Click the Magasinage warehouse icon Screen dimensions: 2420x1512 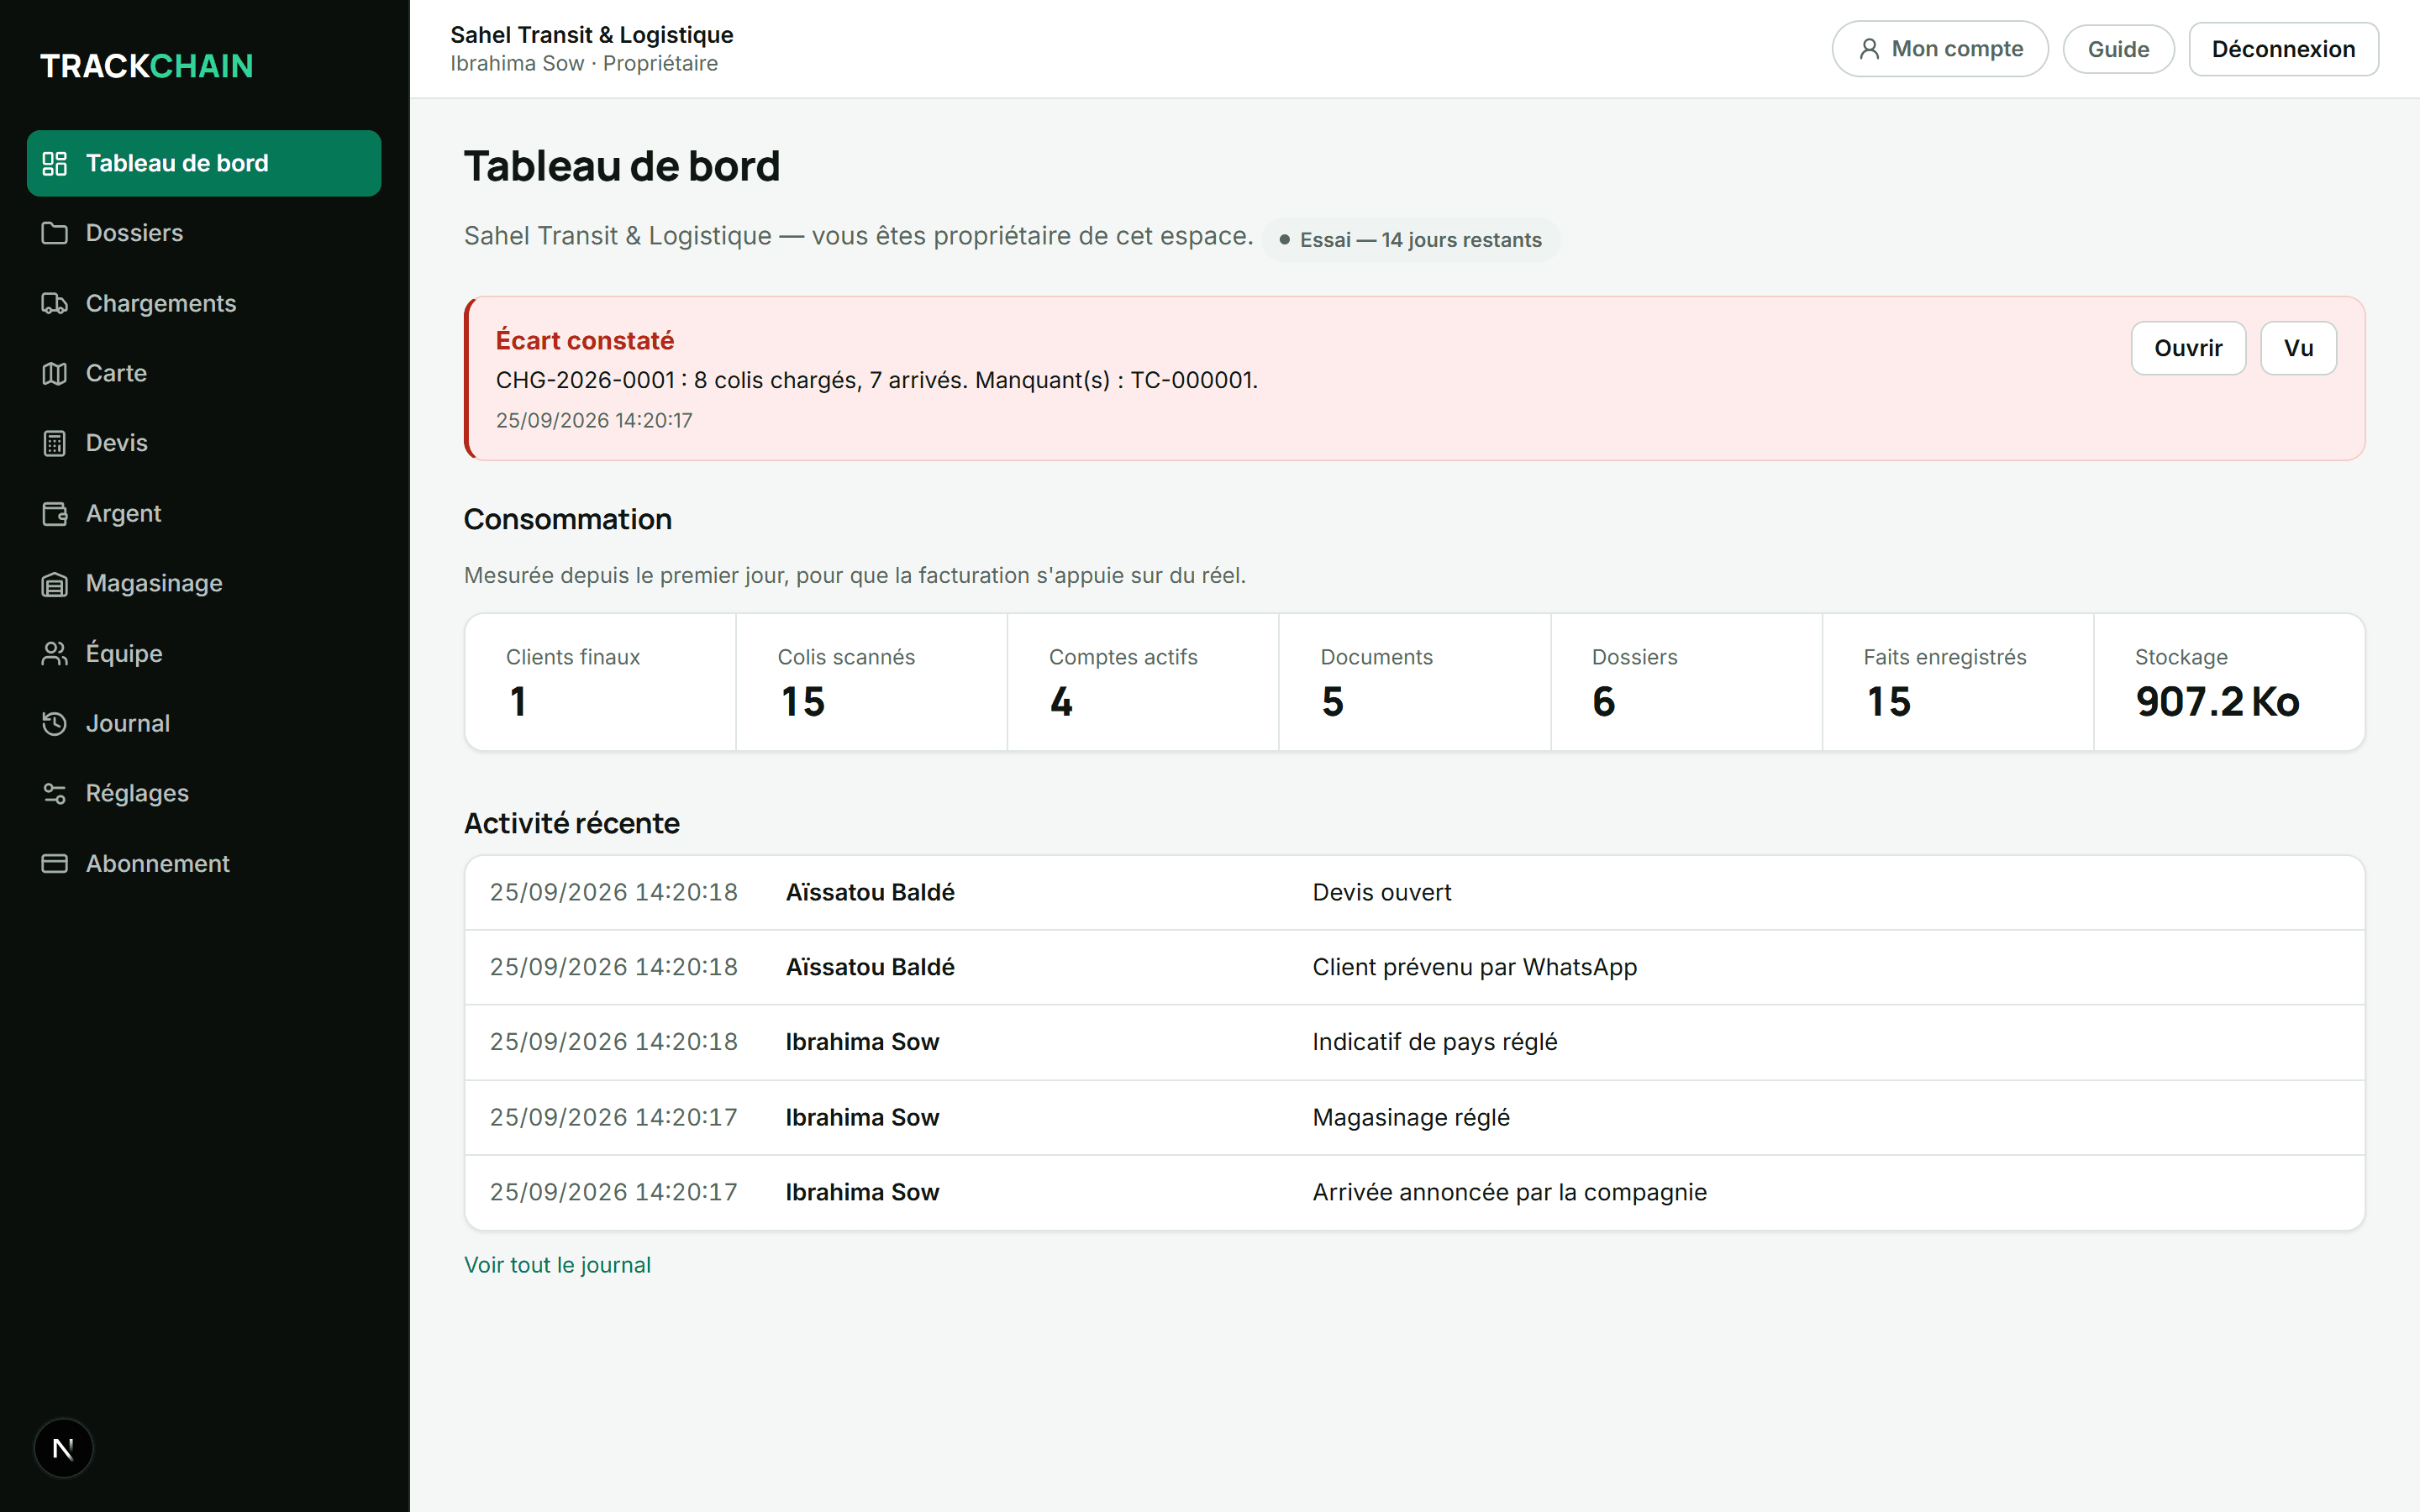54,583
